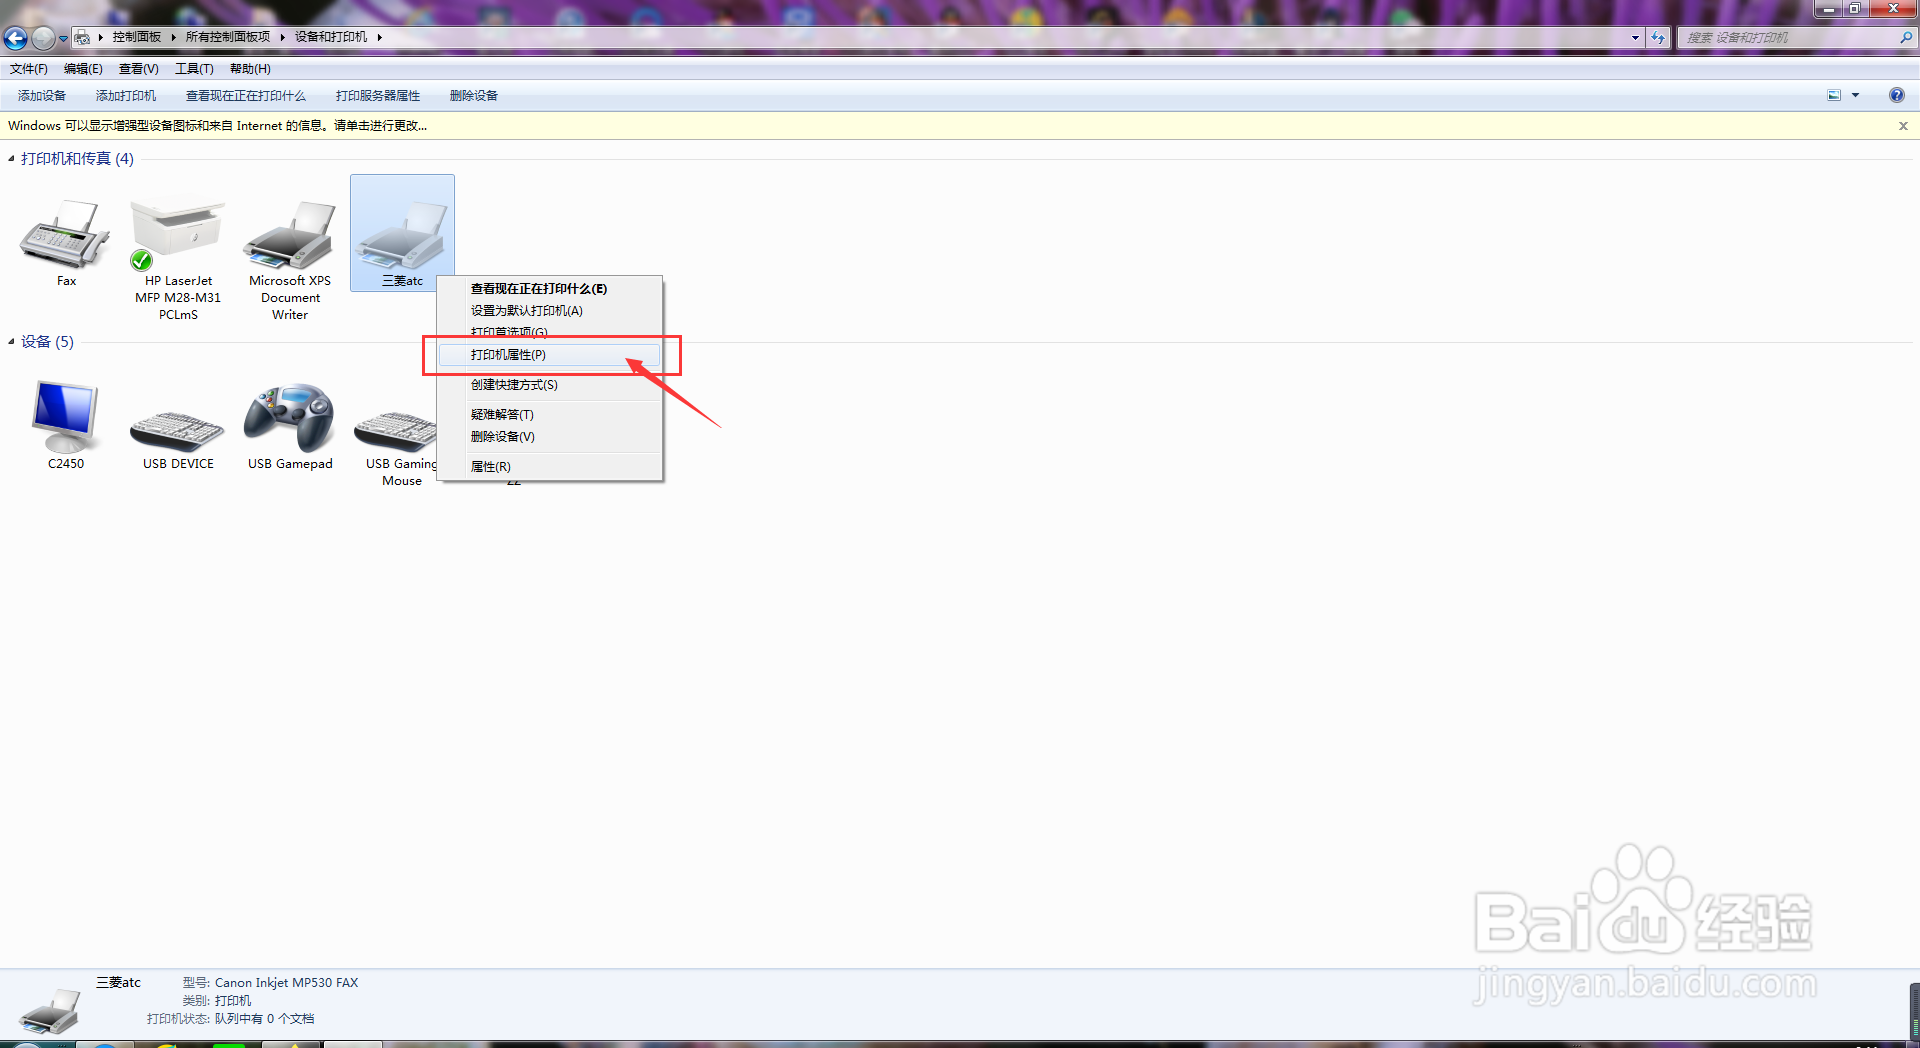Expand arrow after 所有控制面板项 breadcrumb

282,37
